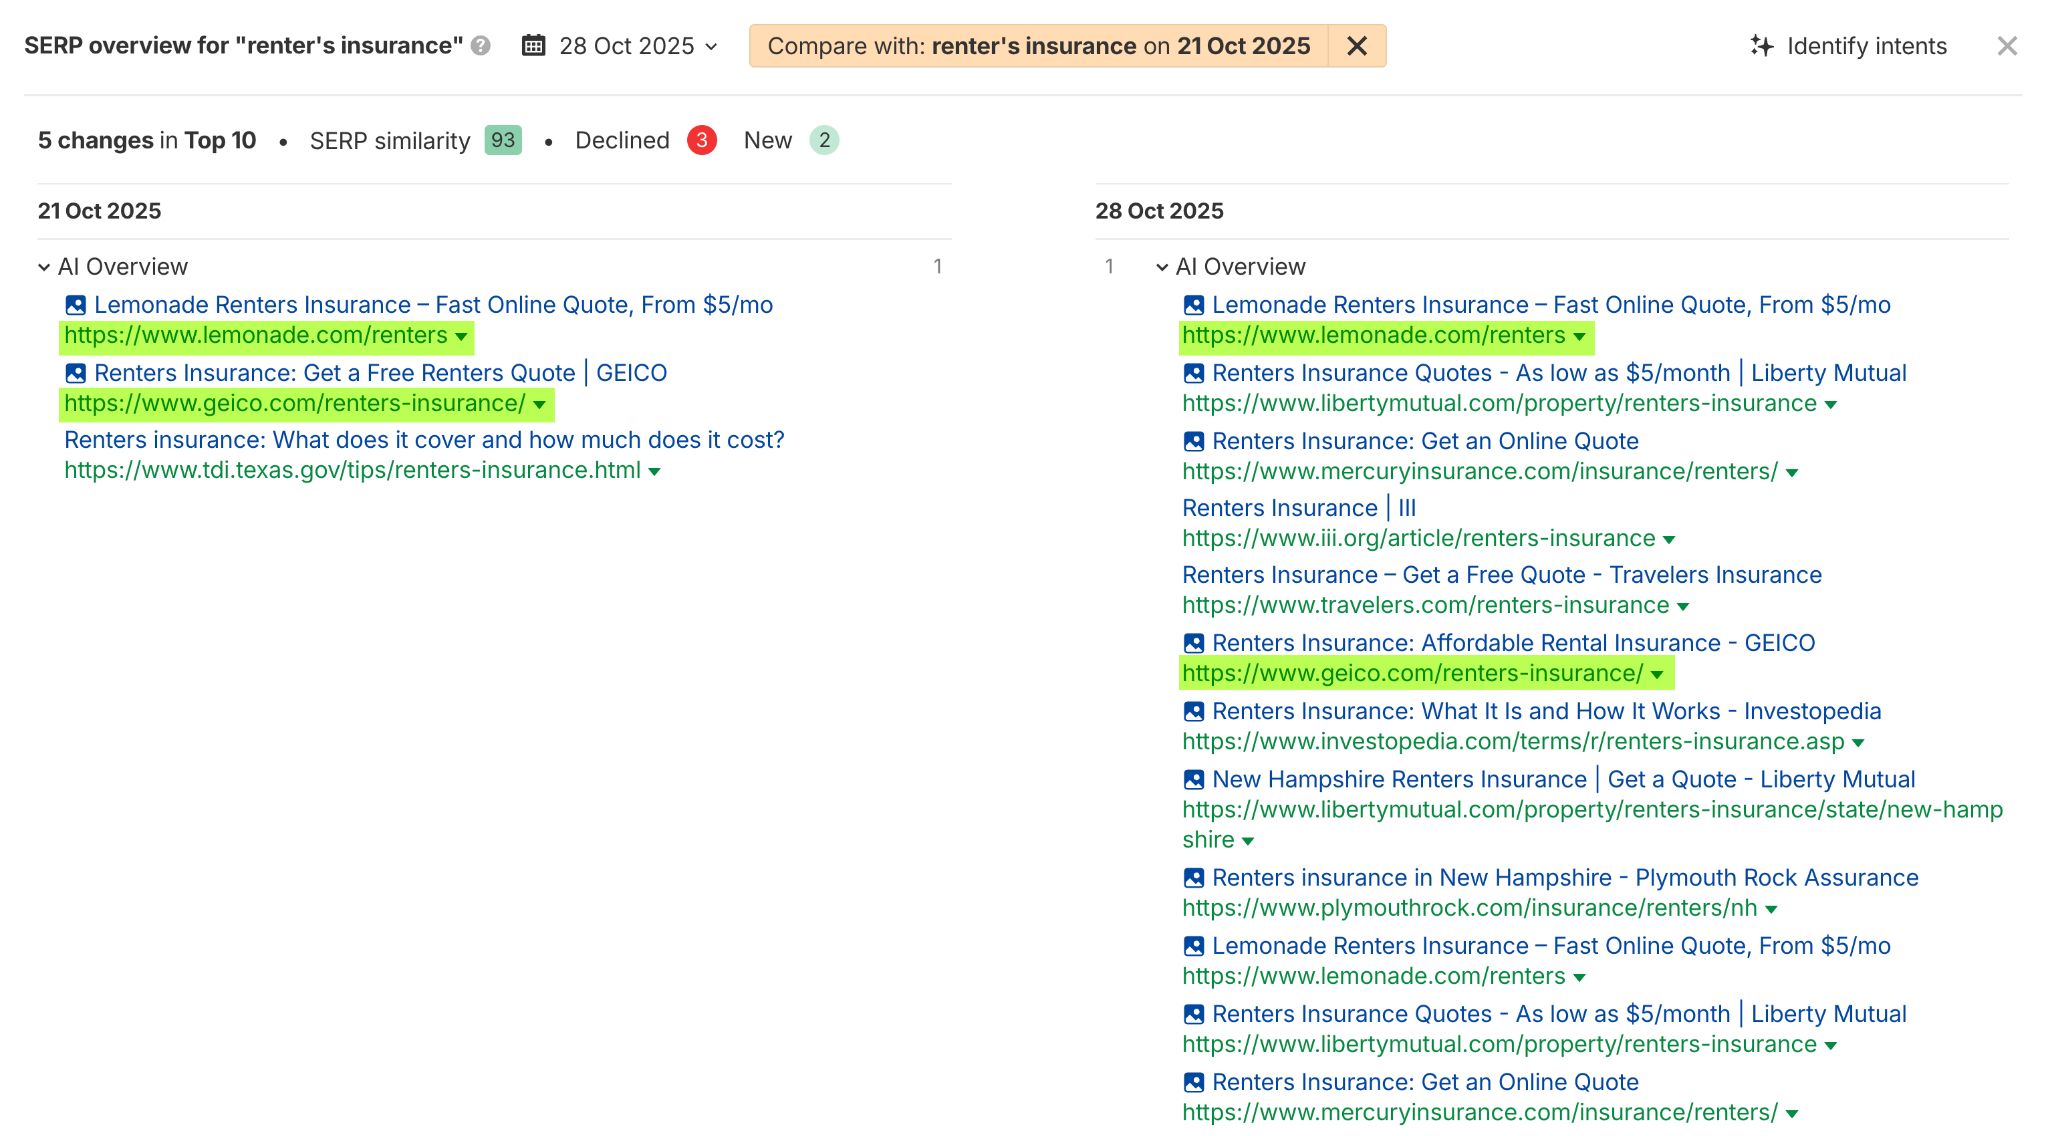Click the SERP similarity 93 badge
2048x1136 pixels.
(x=504, y=141)
